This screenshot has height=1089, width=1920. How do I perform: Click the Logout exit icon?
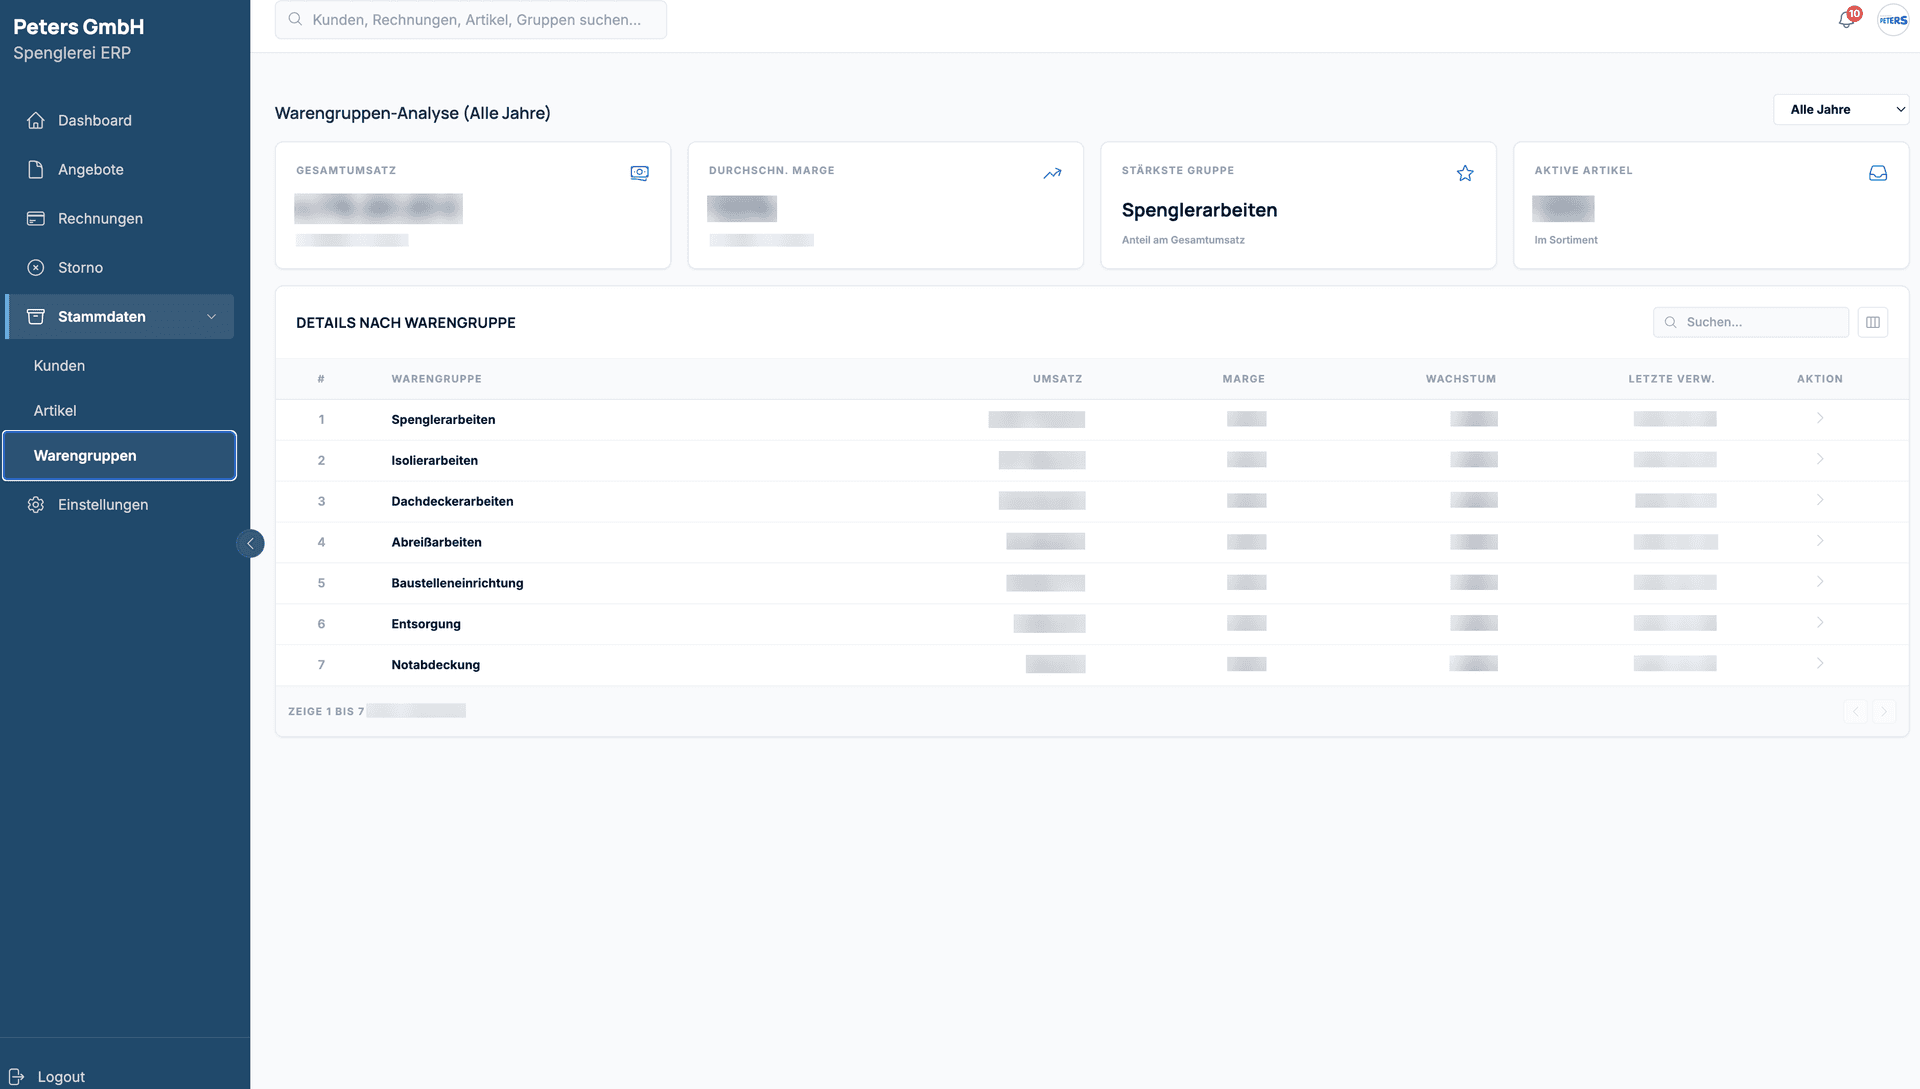[x=16, y=1076]
